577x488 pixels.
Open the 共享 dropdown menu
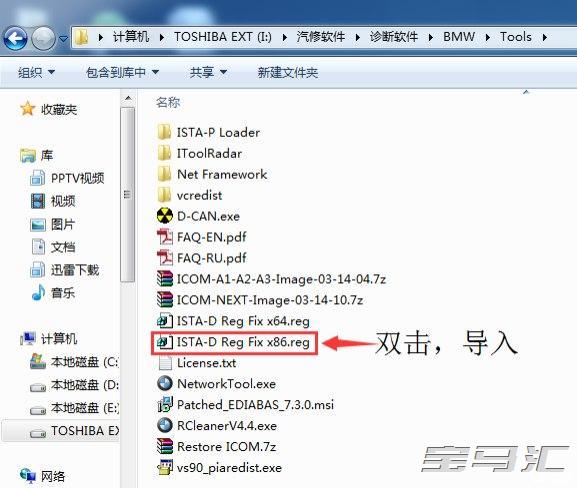click(x=208, y=72)
